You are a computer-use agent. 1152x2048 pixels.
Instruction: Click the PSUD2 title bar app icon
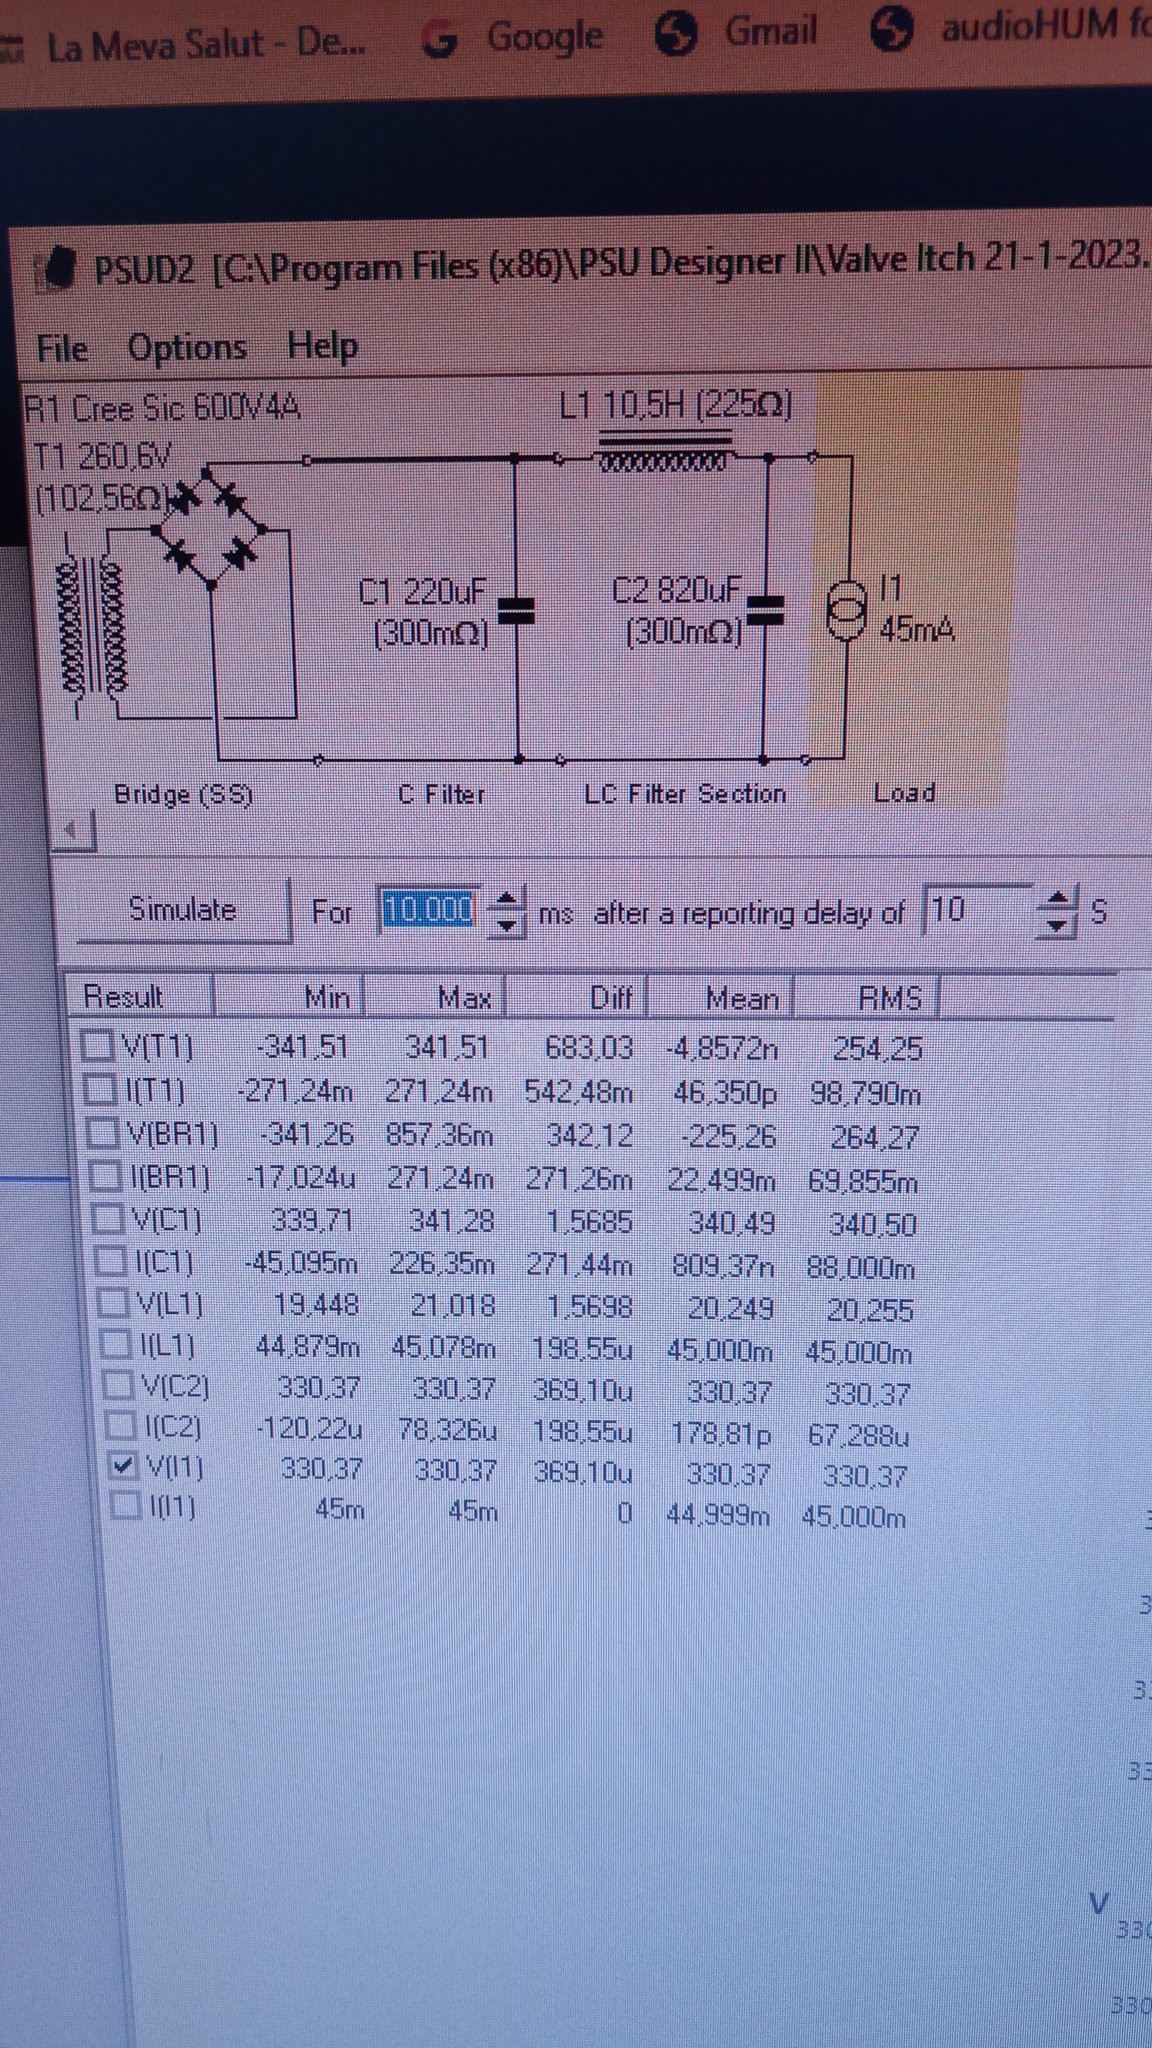57,268
